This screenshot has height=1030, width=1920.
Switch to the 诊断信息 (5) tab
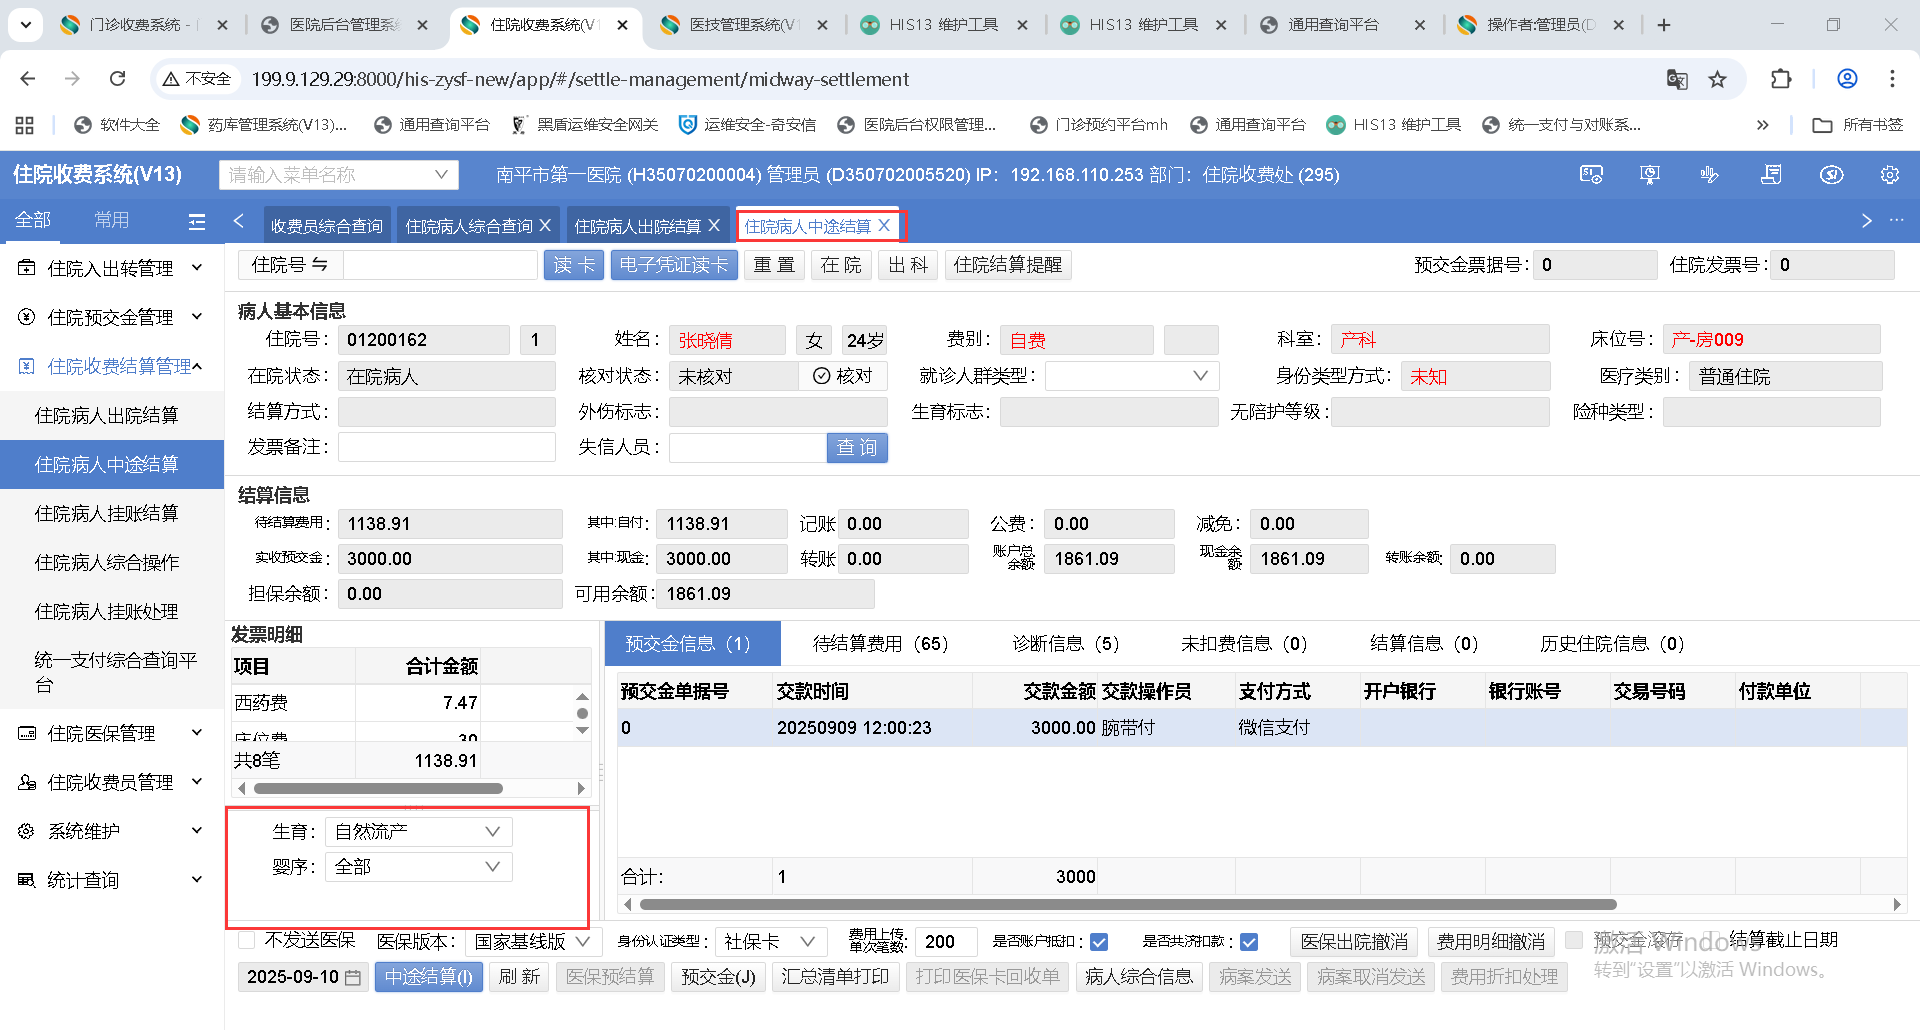(x=1066, y=644)
